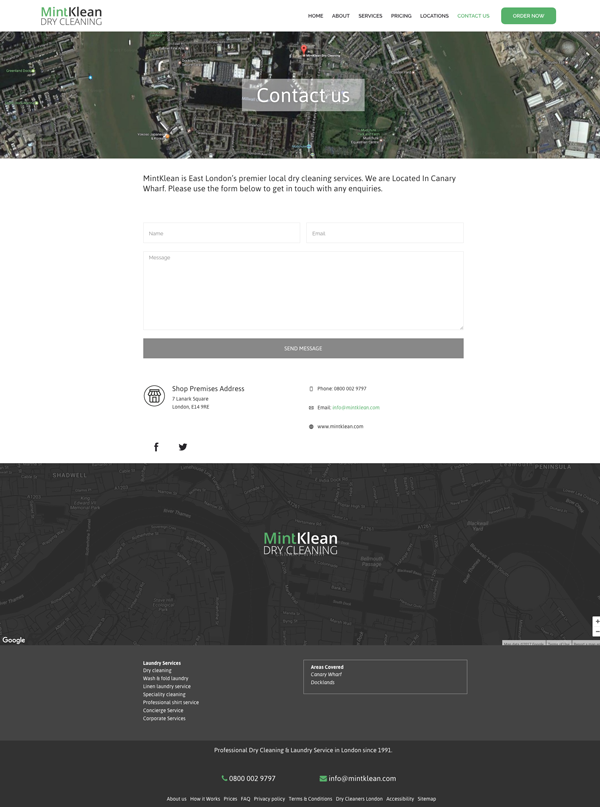Viewport: 600px width, 807px height.
Task: Focus the Message text area
Action: 303,291
